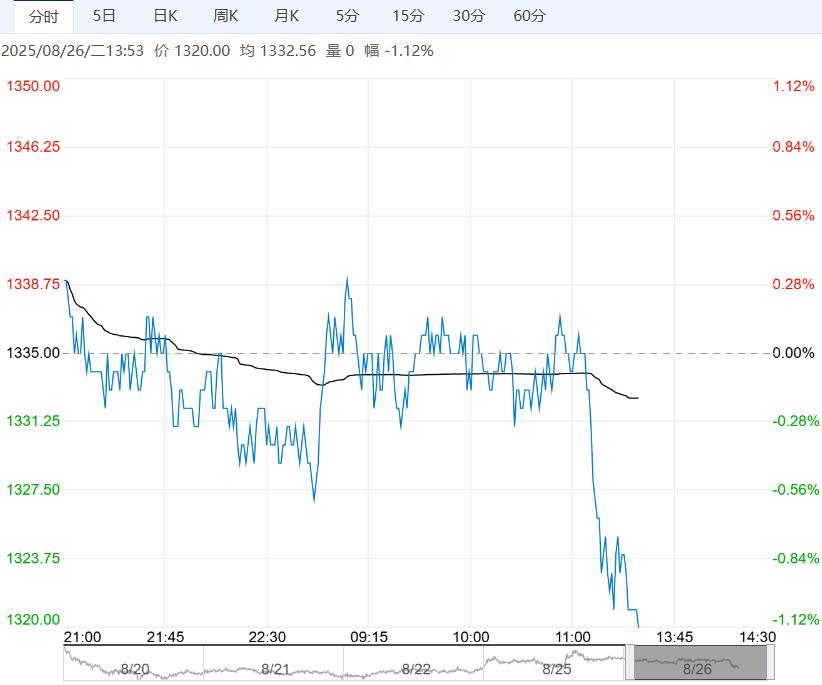Click the 8/25 navigator segment
822x685 pixels.
tap(556, 667)
